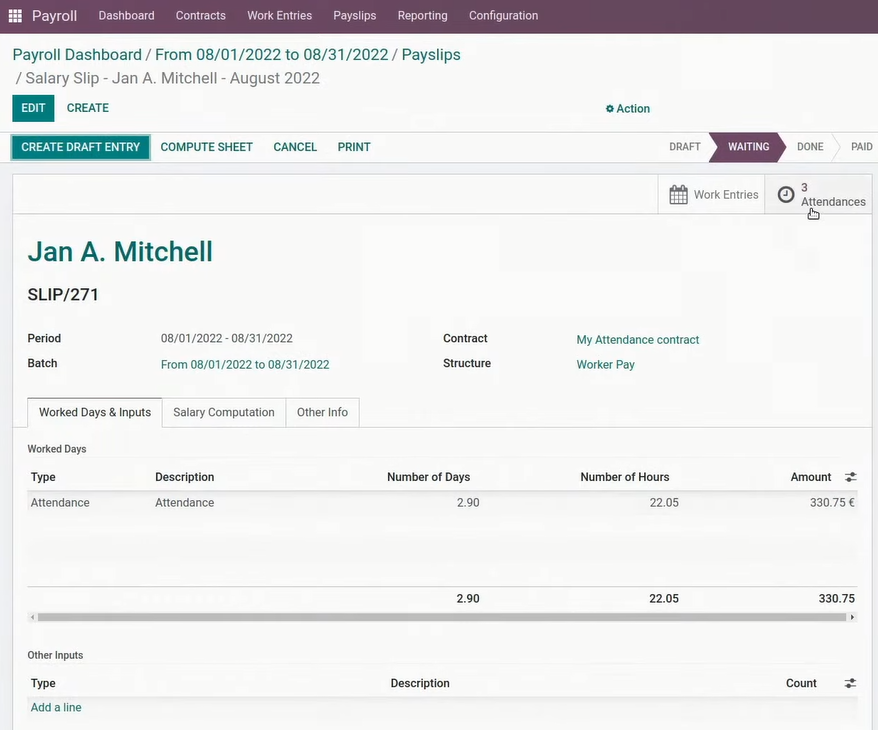The image size is (878, 730).
Task: Click the 22.05 hours cell in row
Action: (x=664, y=503)
